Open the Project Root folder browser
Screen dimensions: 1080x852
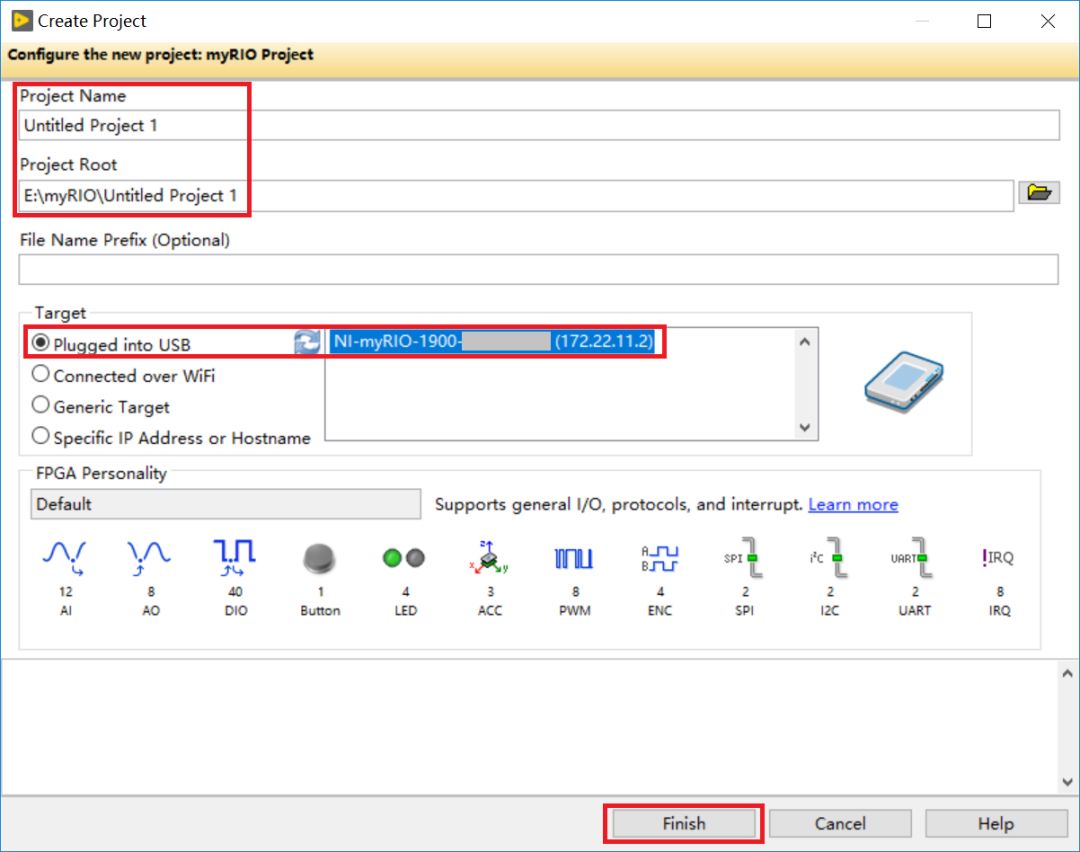pyautogui.click(x=1040, y=194)
